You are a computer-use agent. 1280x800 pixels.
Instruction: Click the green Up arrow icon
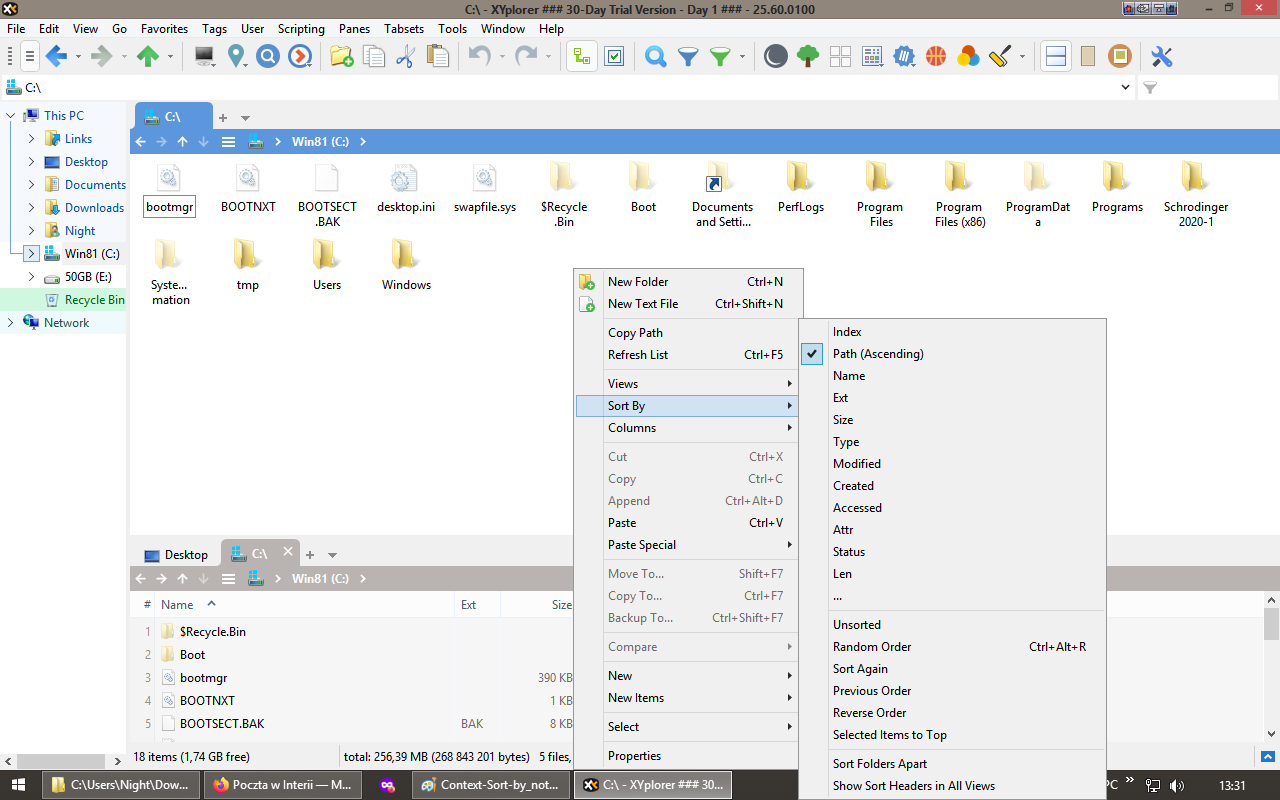(x=148, y=57)
